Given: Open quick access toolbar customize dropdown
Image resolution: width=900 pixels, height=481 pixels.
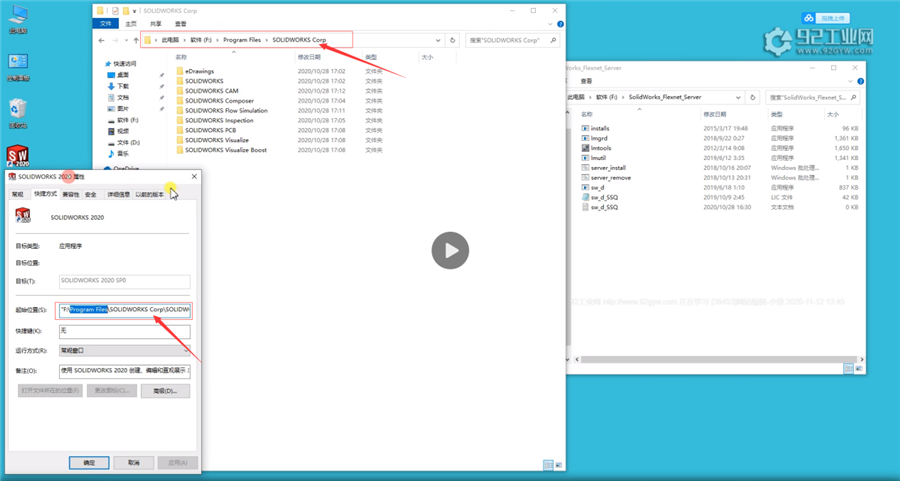Looking at the screenshot, I should [x=134, y=11].
